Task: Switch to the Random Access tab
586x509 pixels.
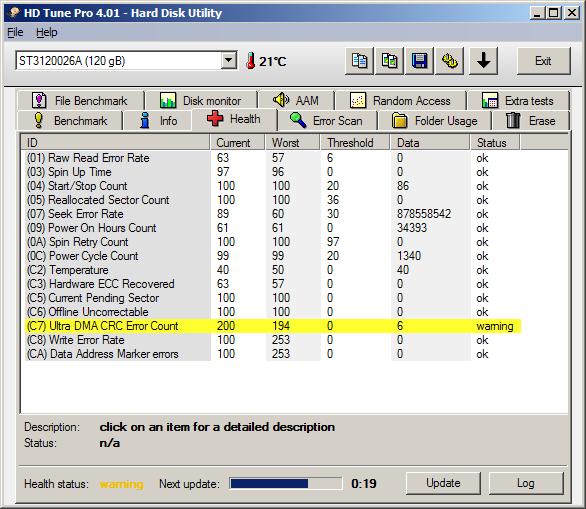Action: coord(401,101)
